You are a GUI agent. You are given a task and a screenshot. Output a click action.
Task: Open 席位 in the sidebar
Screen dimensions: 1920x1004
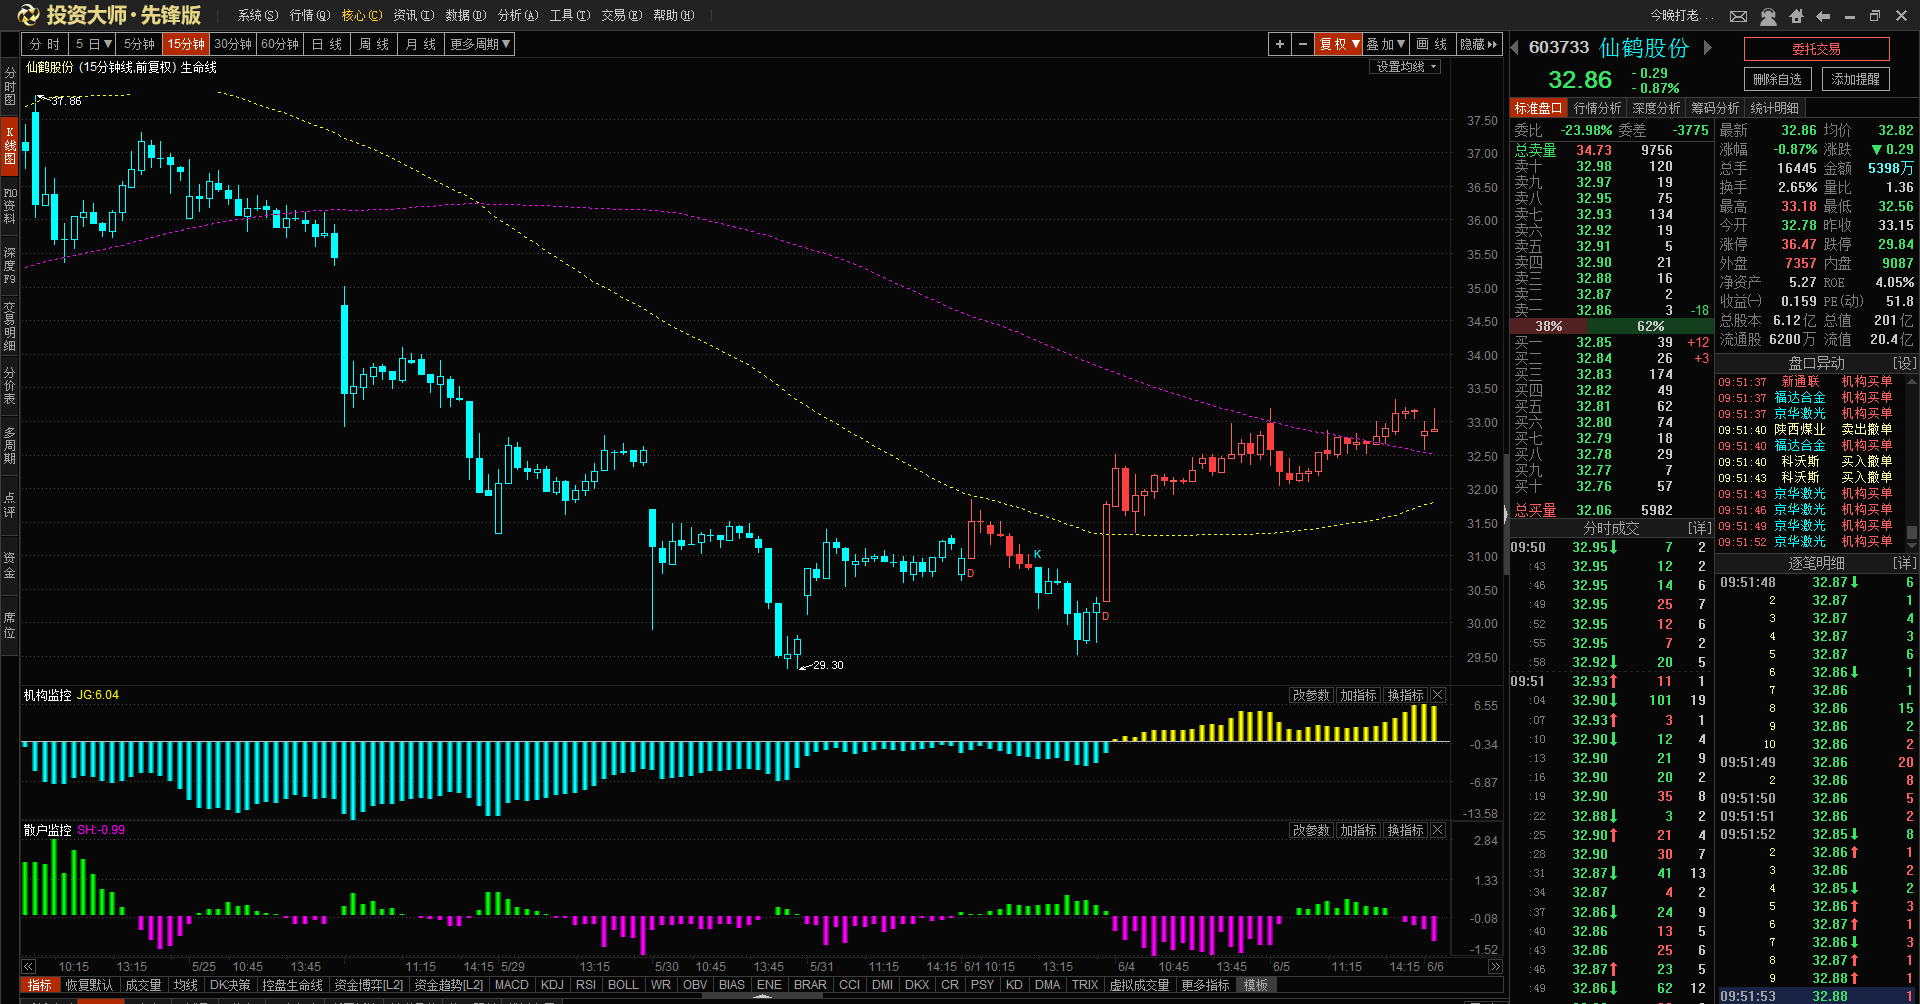(x=9, y=625)
